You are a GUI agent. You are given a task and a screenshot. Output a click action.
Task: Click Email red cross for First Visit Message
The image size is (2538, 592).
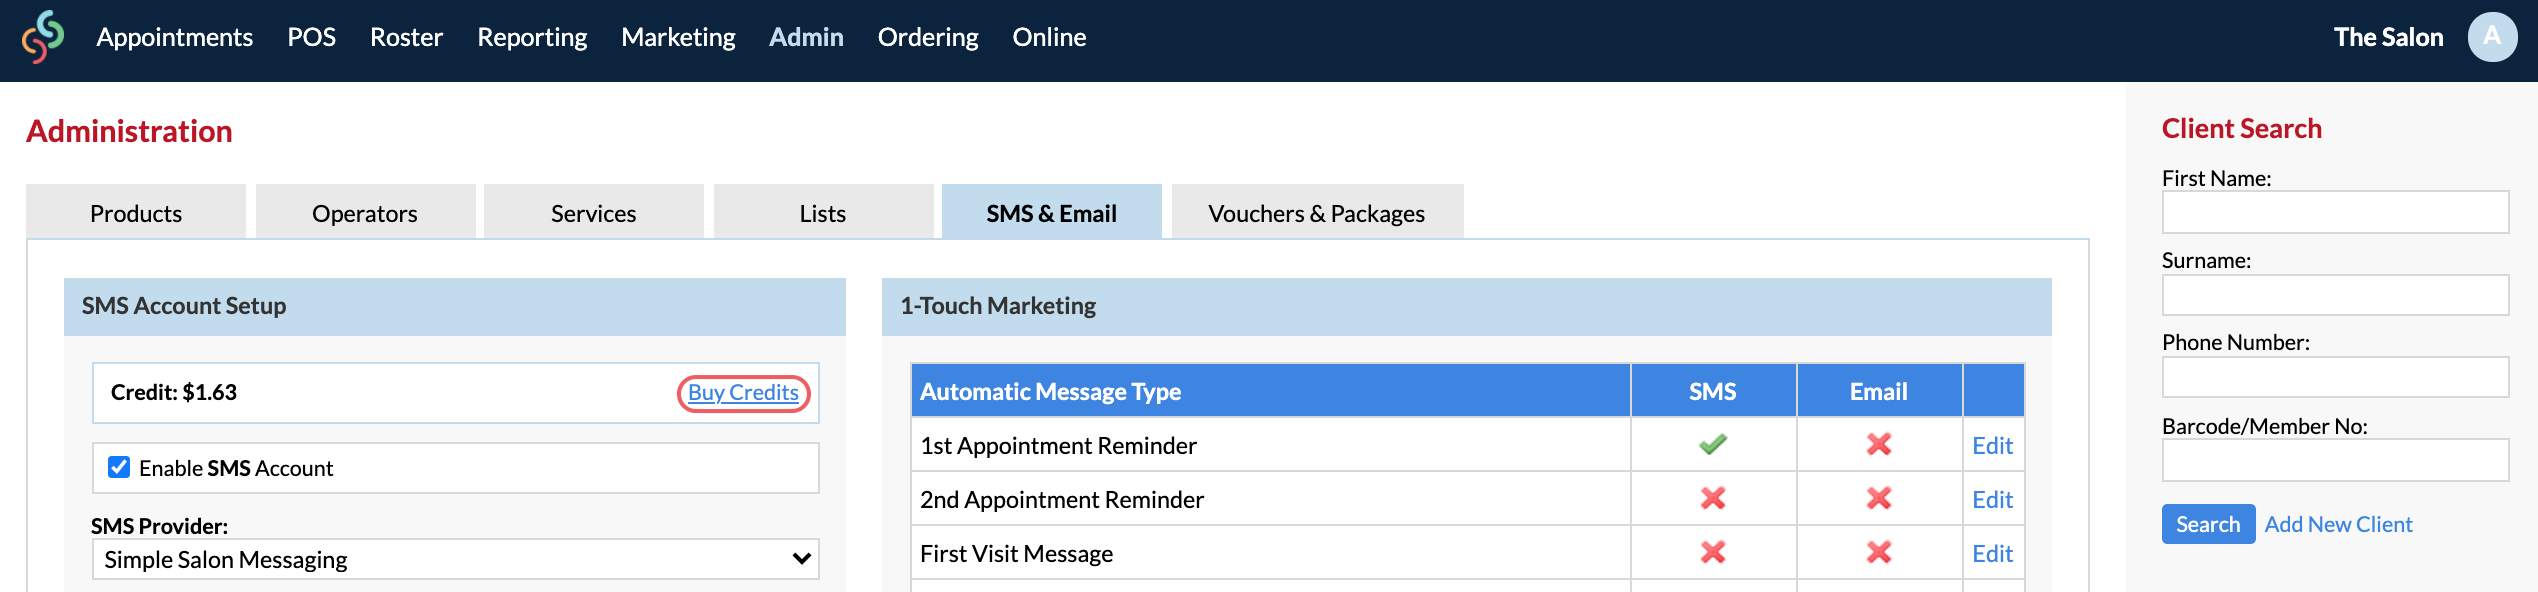pos(1879,552)
